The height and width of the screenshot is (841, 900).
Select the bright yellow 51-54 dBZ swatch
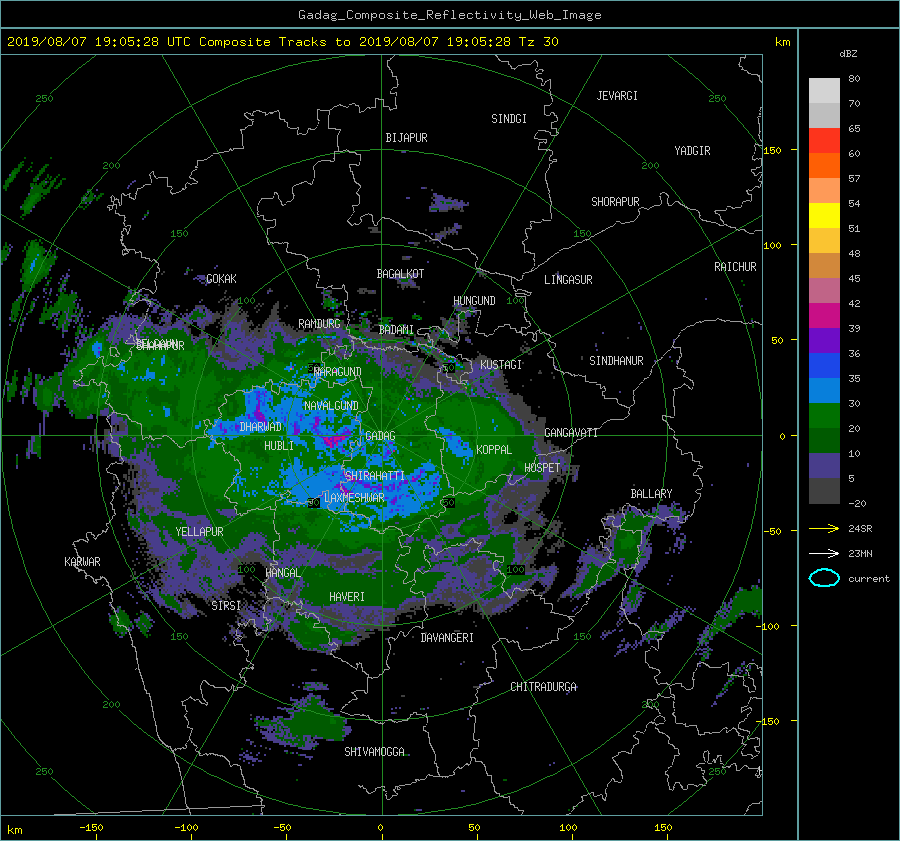pyautogui.click(x=824, y=216)
